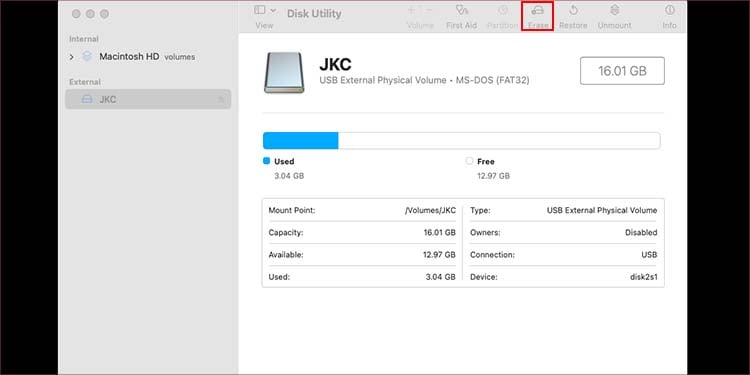Click the Device value disk2s1
The height and width of the screenshot is (375, 750).
(644, 277)
